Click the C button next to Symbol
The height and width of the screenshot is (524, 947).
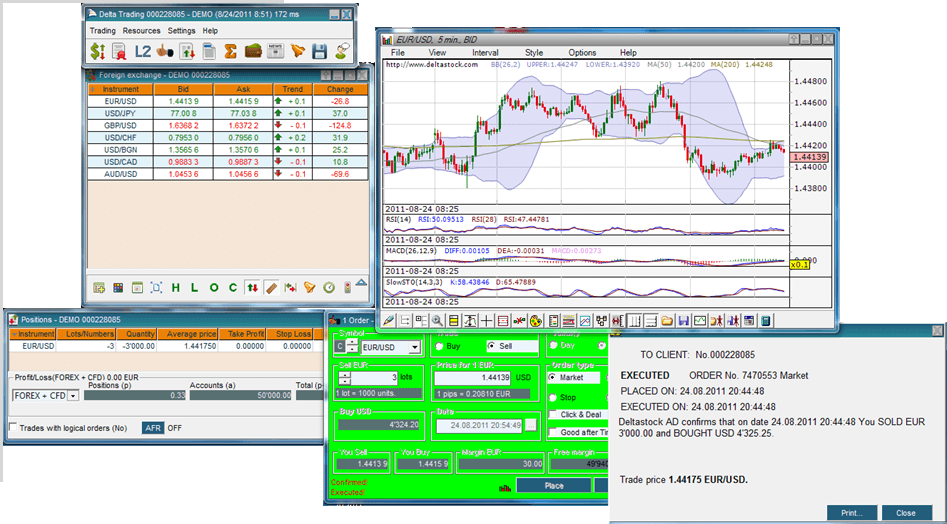[x=339, y=347]
